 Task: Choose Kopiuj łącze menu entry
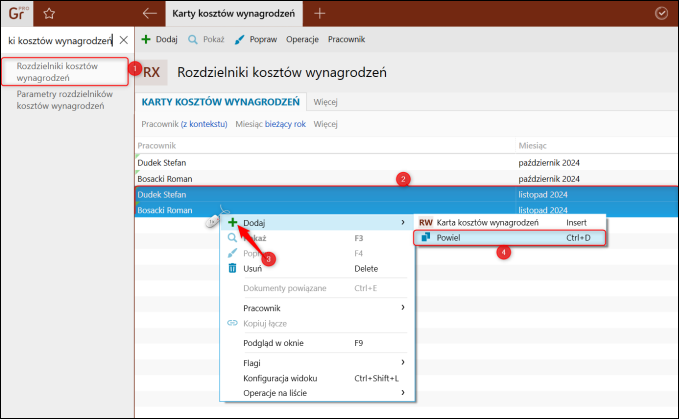click(317, 323)
